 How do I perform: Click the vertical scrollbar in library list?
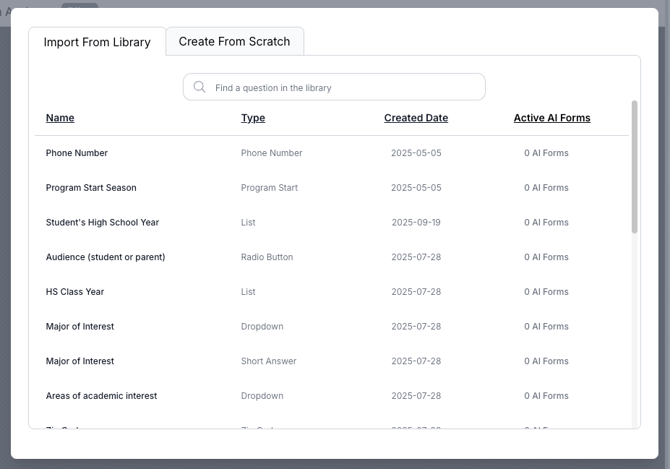click(x=634, y=167)
